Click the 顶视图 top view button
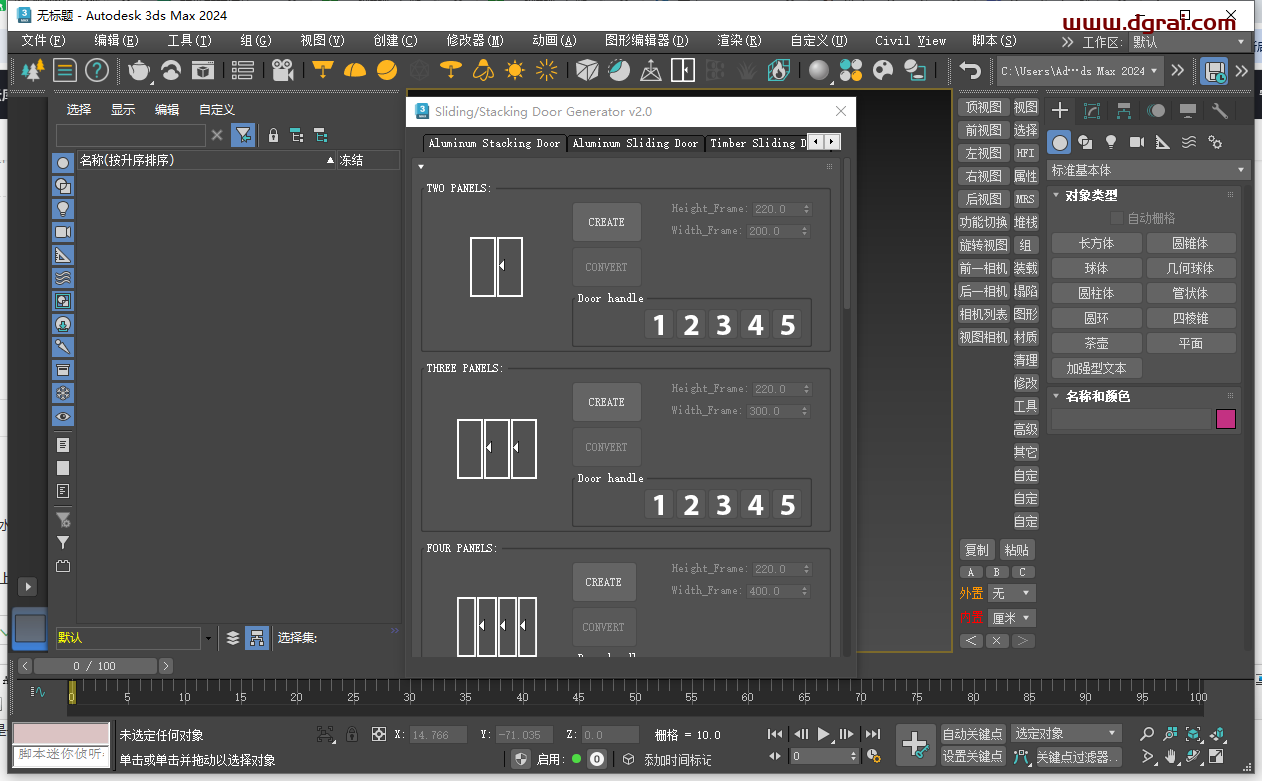Image resolution: width=1262 pixels, height=781 pixels. click(x=983, y=107)
